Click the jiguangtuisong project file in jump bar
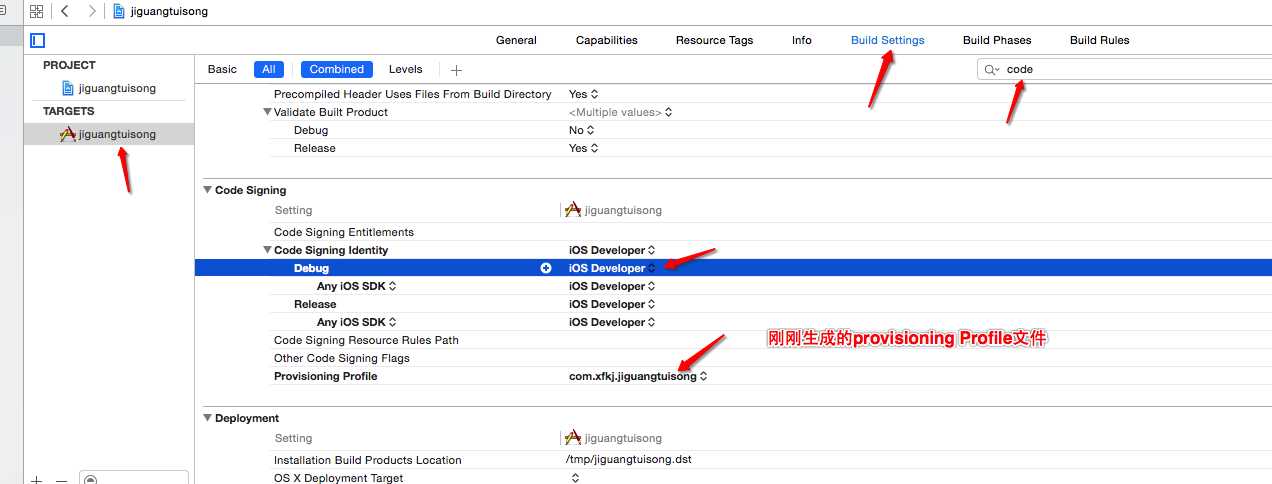Screen dimensions: 1272x484 [161, 11]
